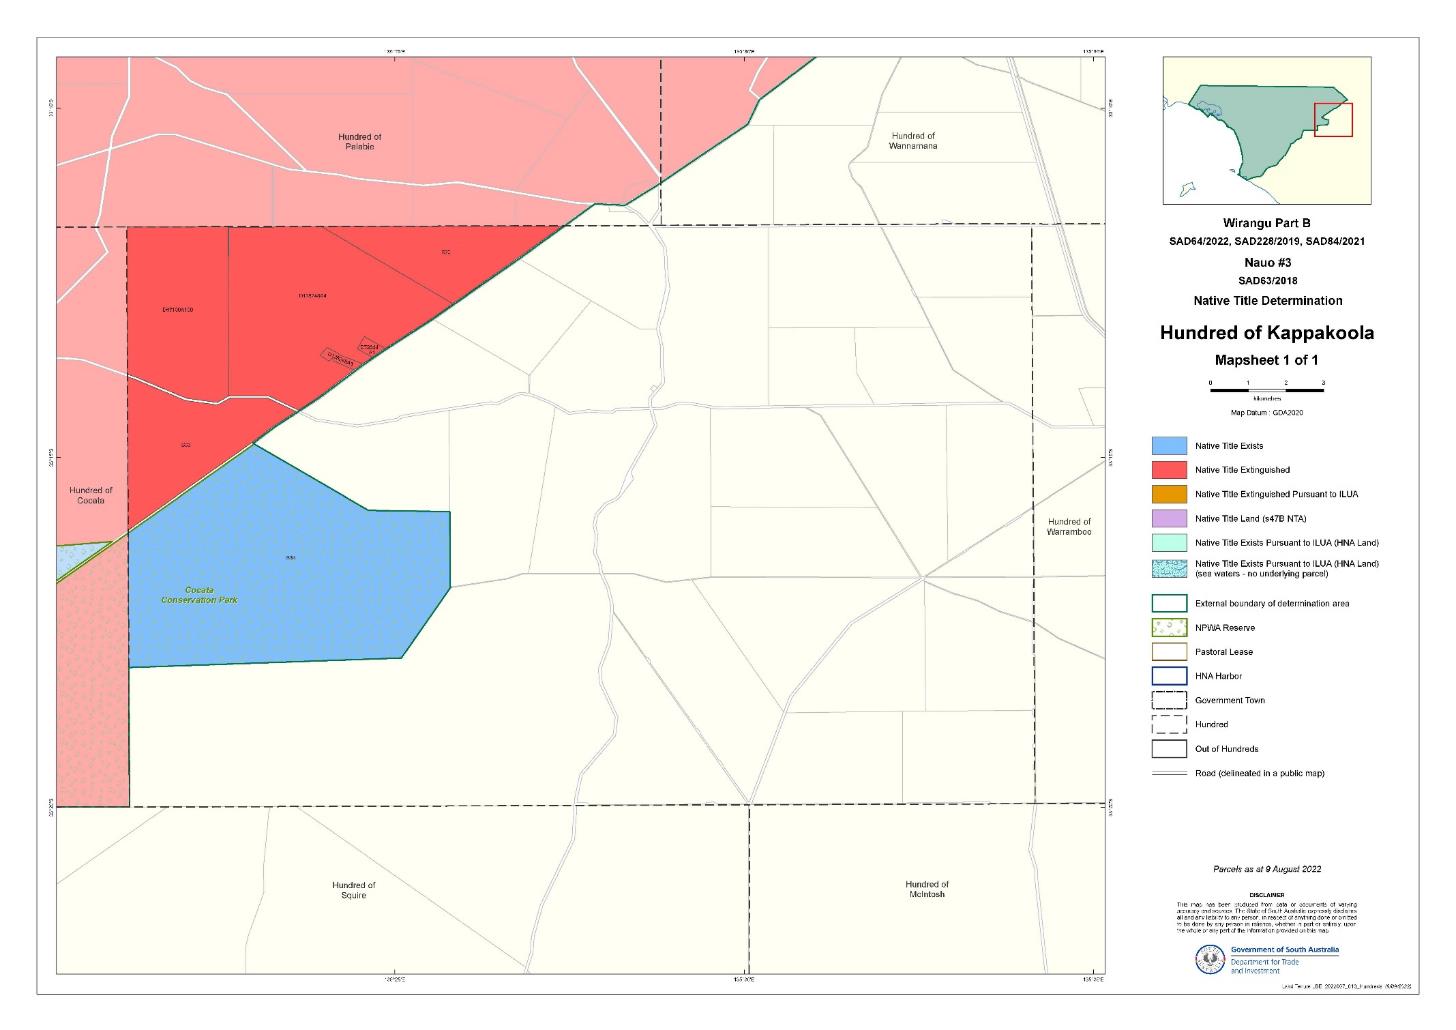Click the dotted sea waters legend swatch

click(x=1169, y=567)
